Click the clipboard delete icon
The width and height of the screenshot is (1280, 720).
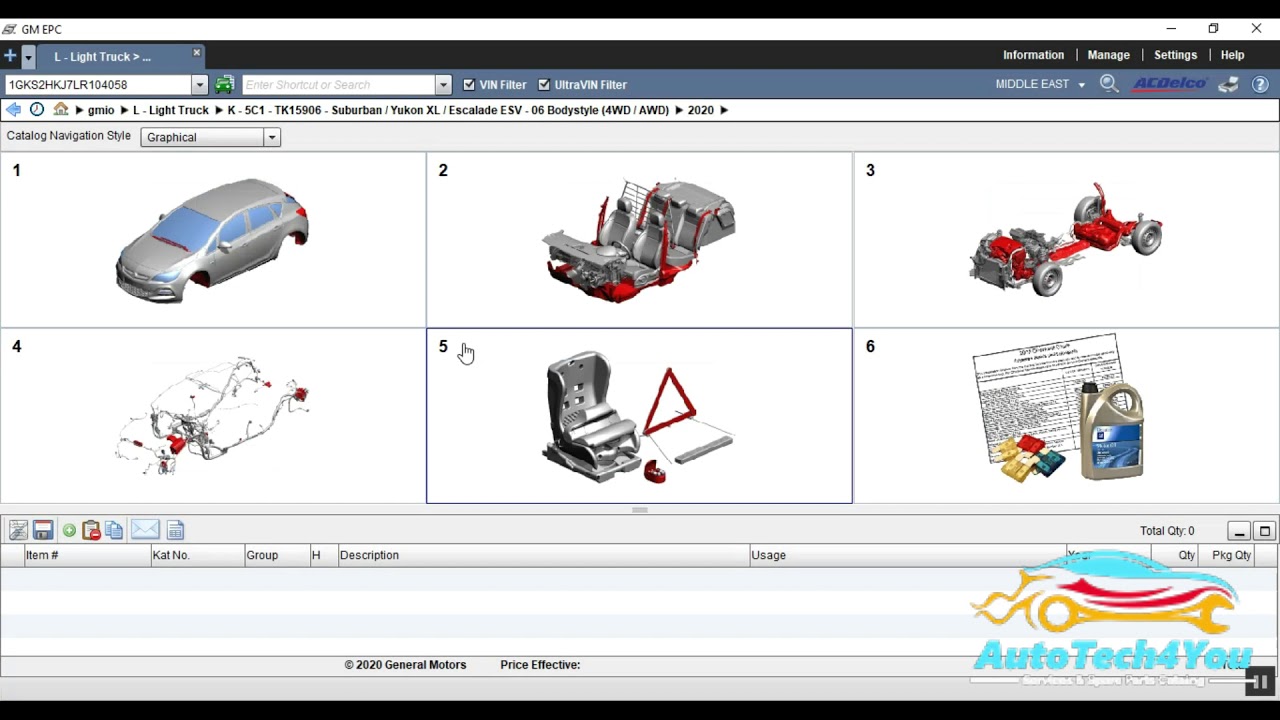pos(91,531)
